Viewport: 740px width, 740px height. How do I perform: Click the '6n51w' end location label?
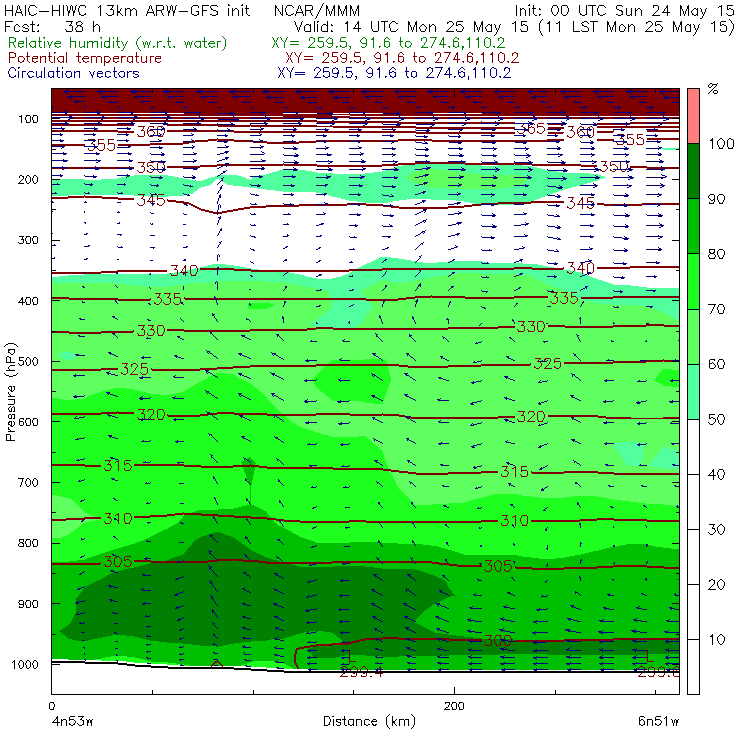pos(658,722)
